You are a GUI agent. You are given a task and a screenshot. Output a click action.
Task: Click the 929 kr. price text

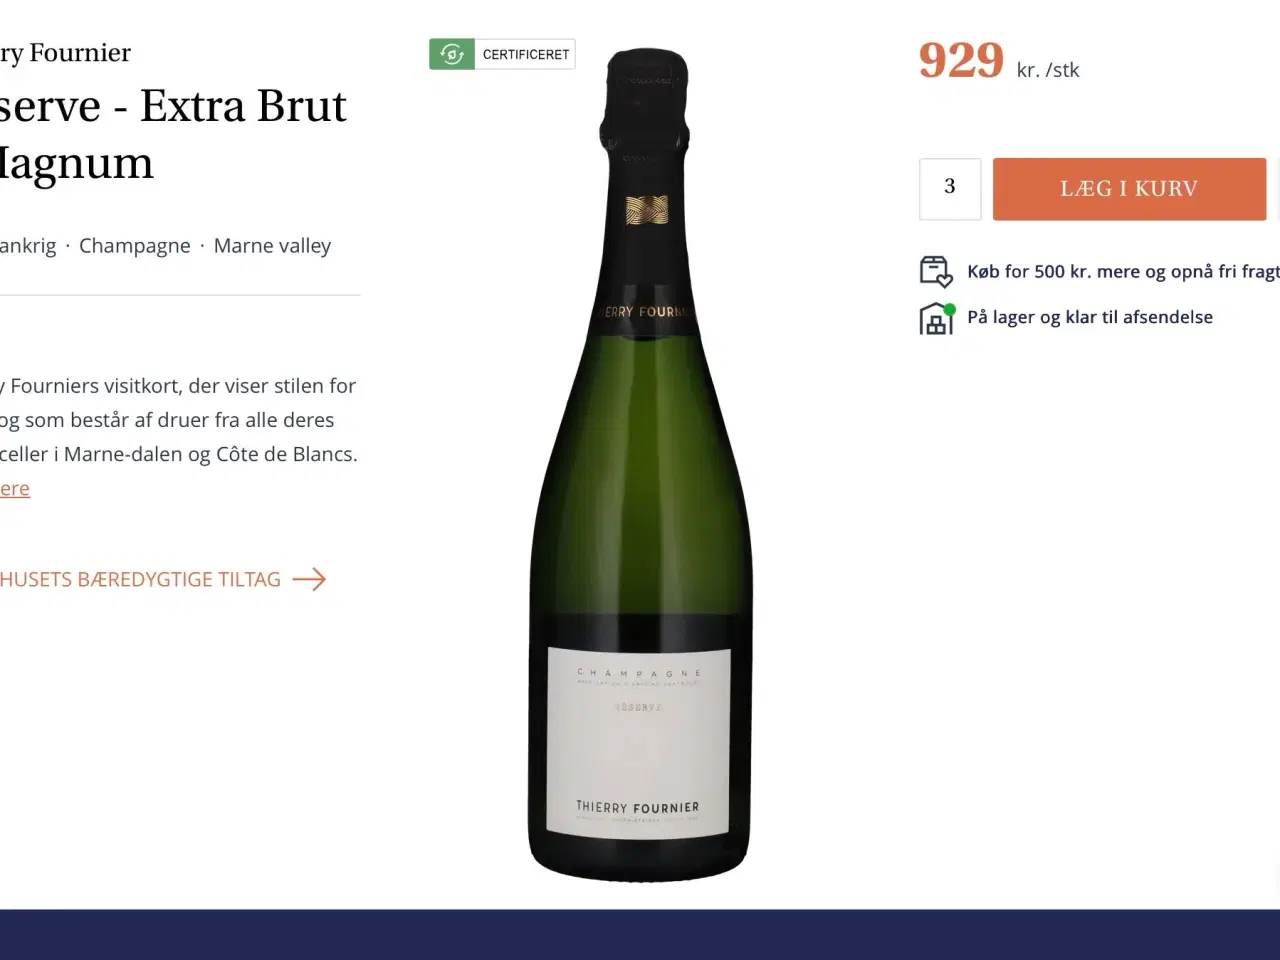(x=960, y=62)
